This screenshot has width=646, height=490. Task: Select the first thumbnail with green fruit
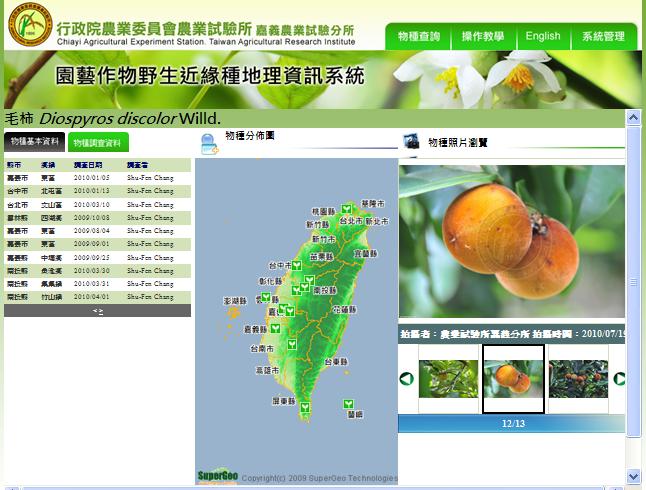[x=448, y=379]
